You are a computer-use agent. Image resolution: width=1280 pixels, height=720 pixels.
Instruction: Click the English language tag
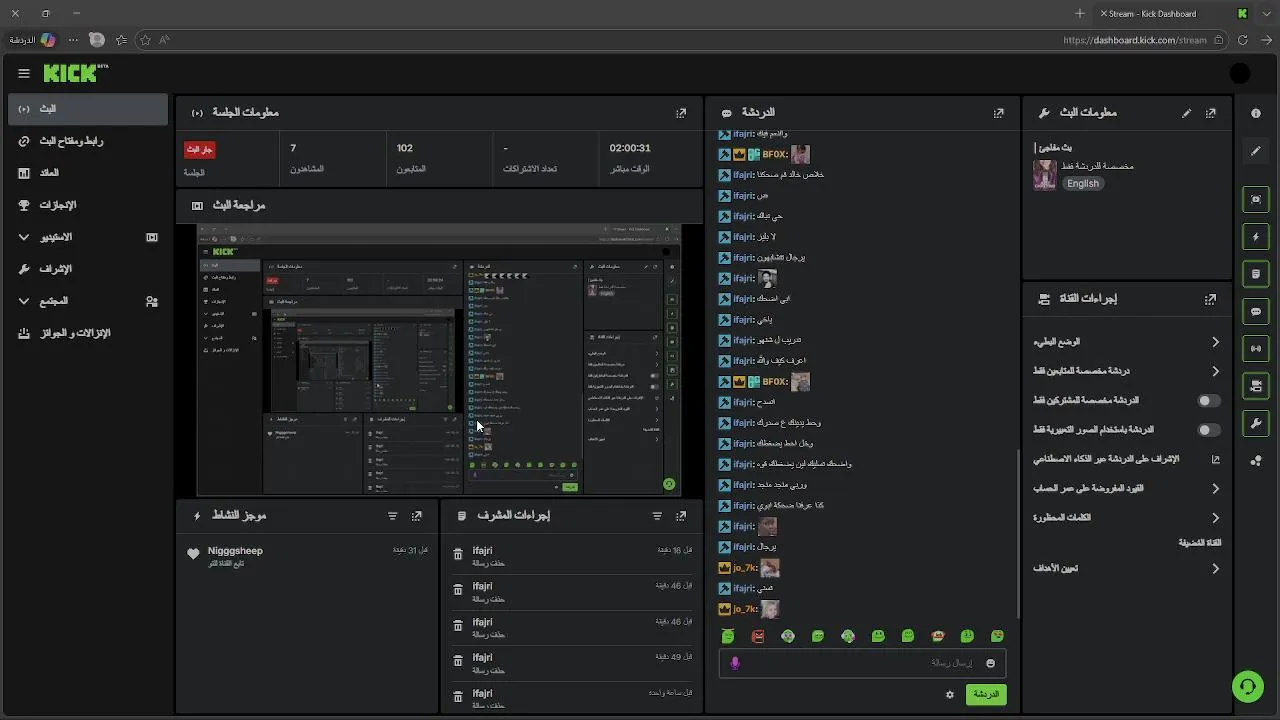click(1083, 183)
